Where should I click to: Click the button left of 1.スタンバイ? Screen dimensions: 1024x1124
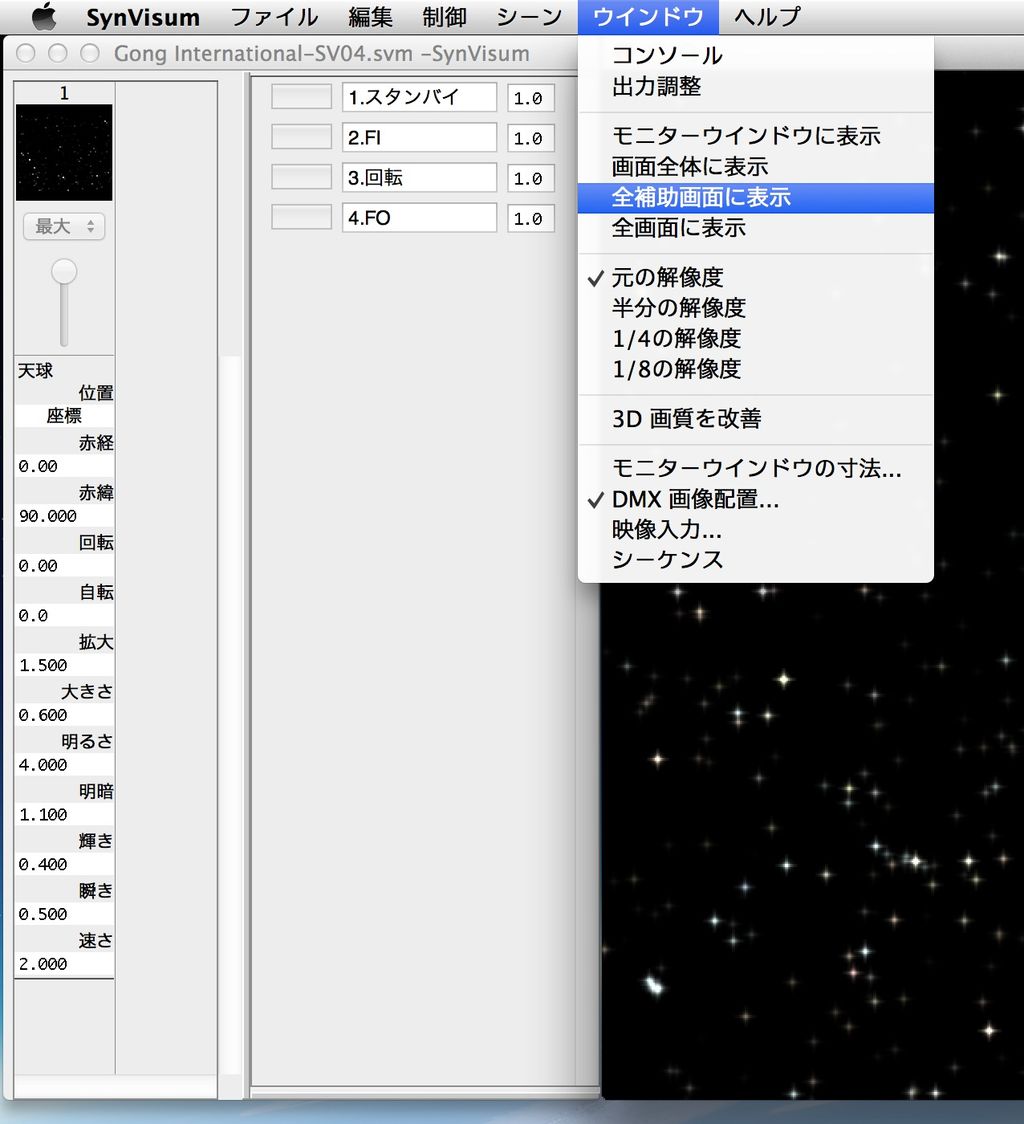(301, 97)
